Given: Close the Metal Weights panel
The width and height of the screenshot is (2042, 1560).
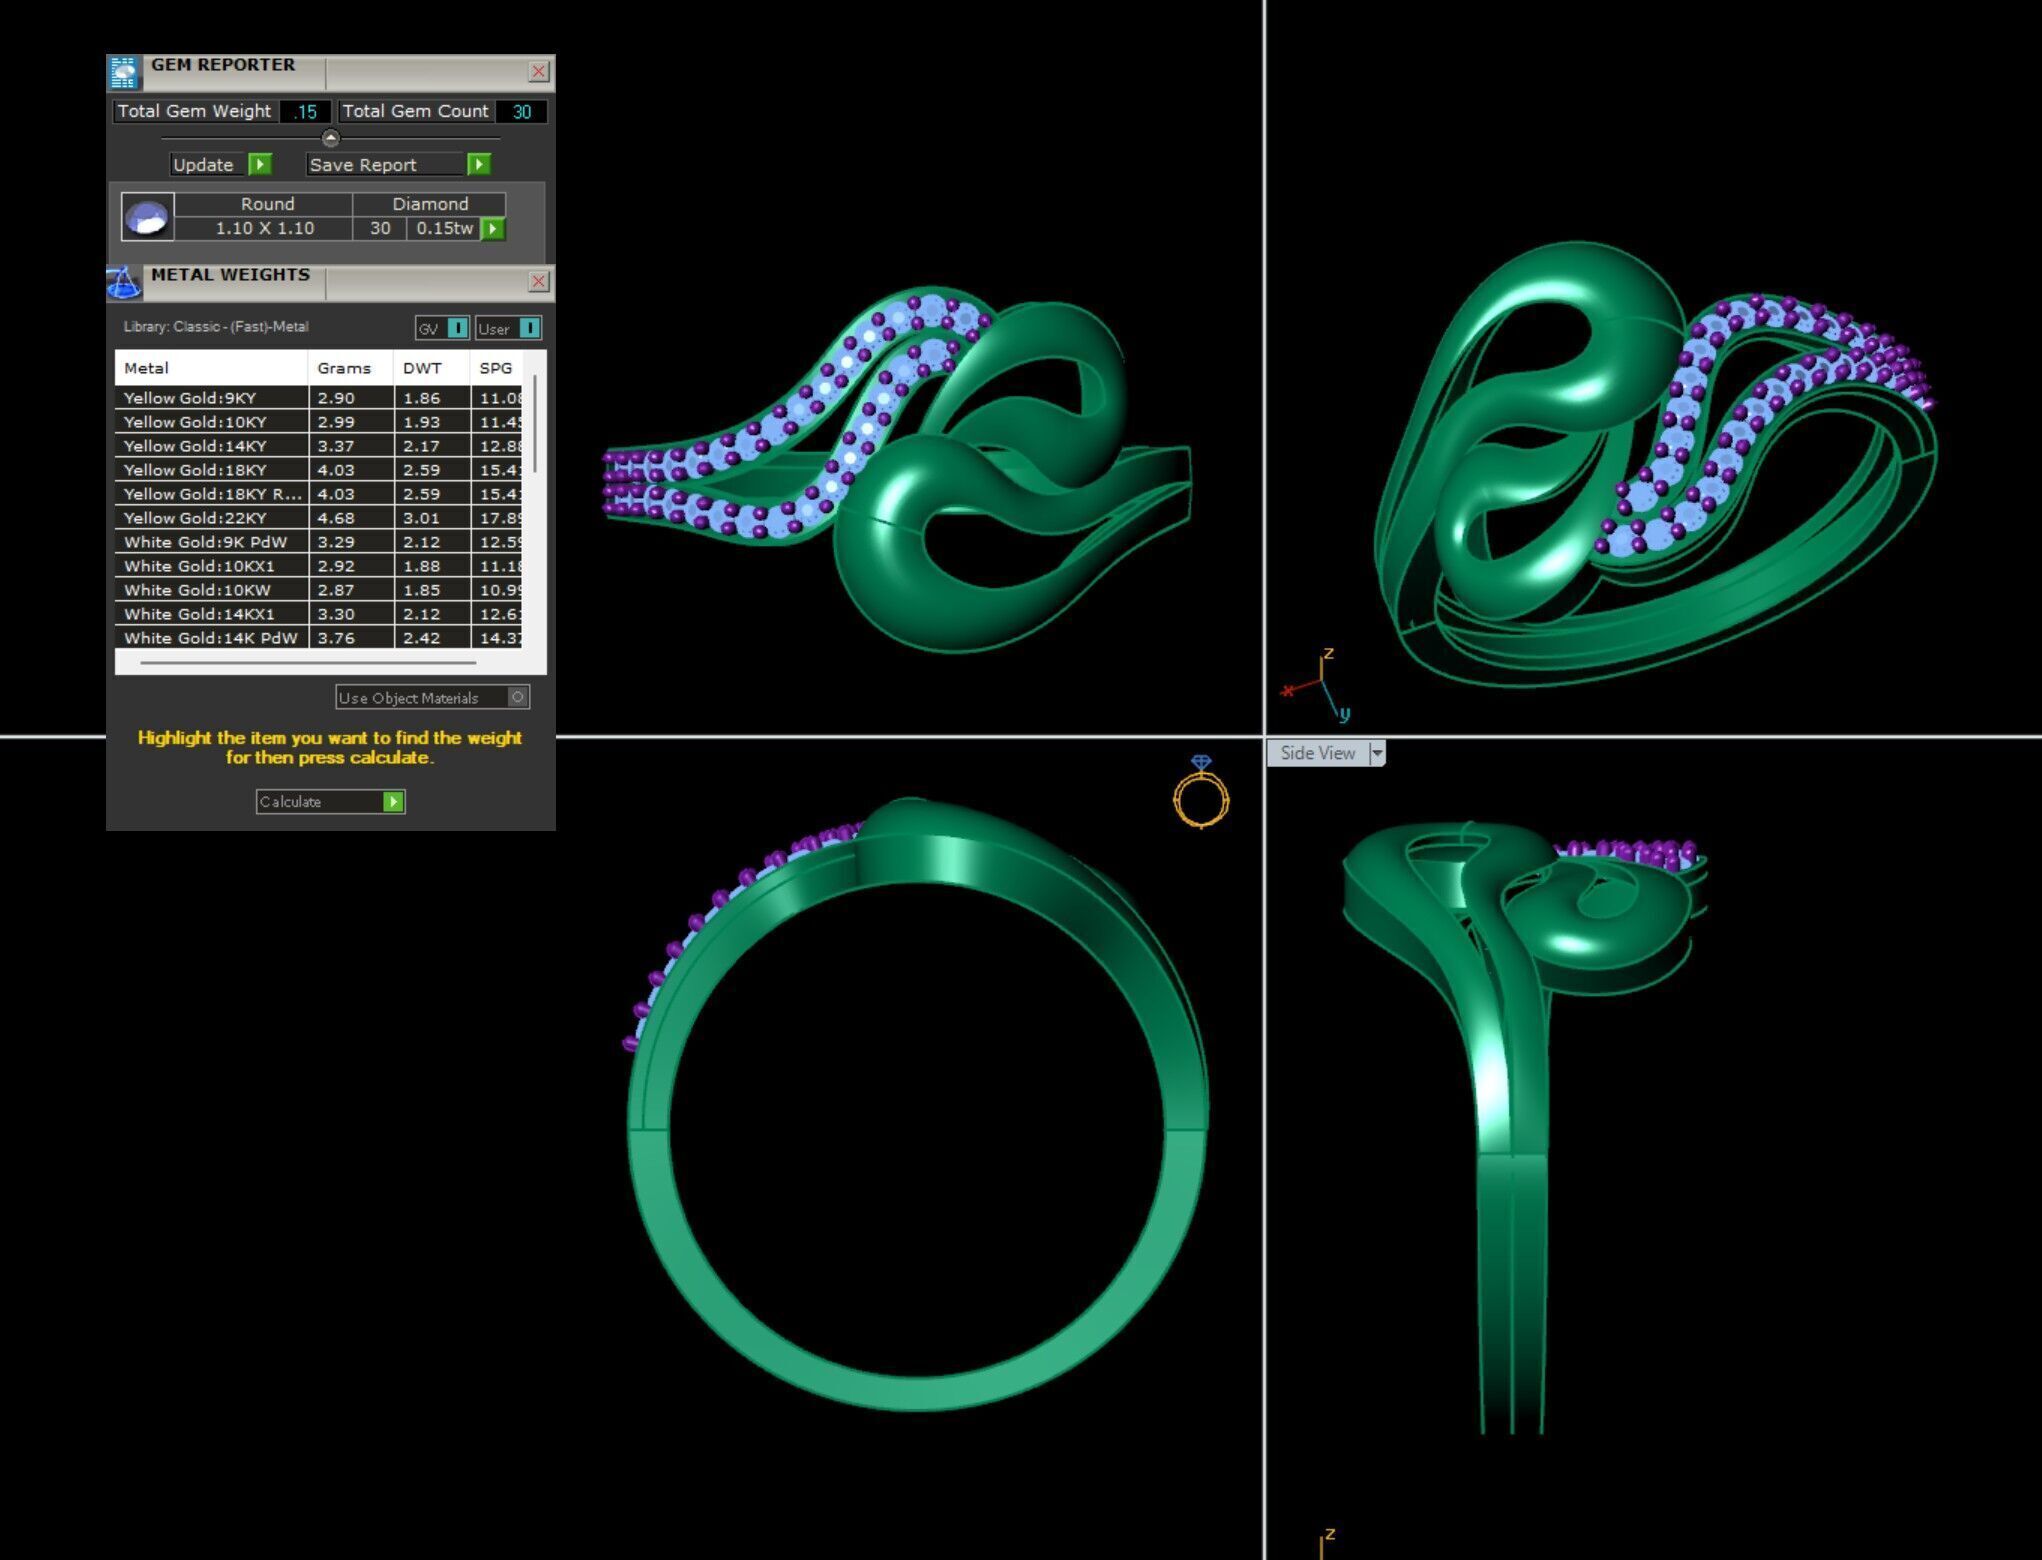Looking at the screenshot, I should 538,281.
